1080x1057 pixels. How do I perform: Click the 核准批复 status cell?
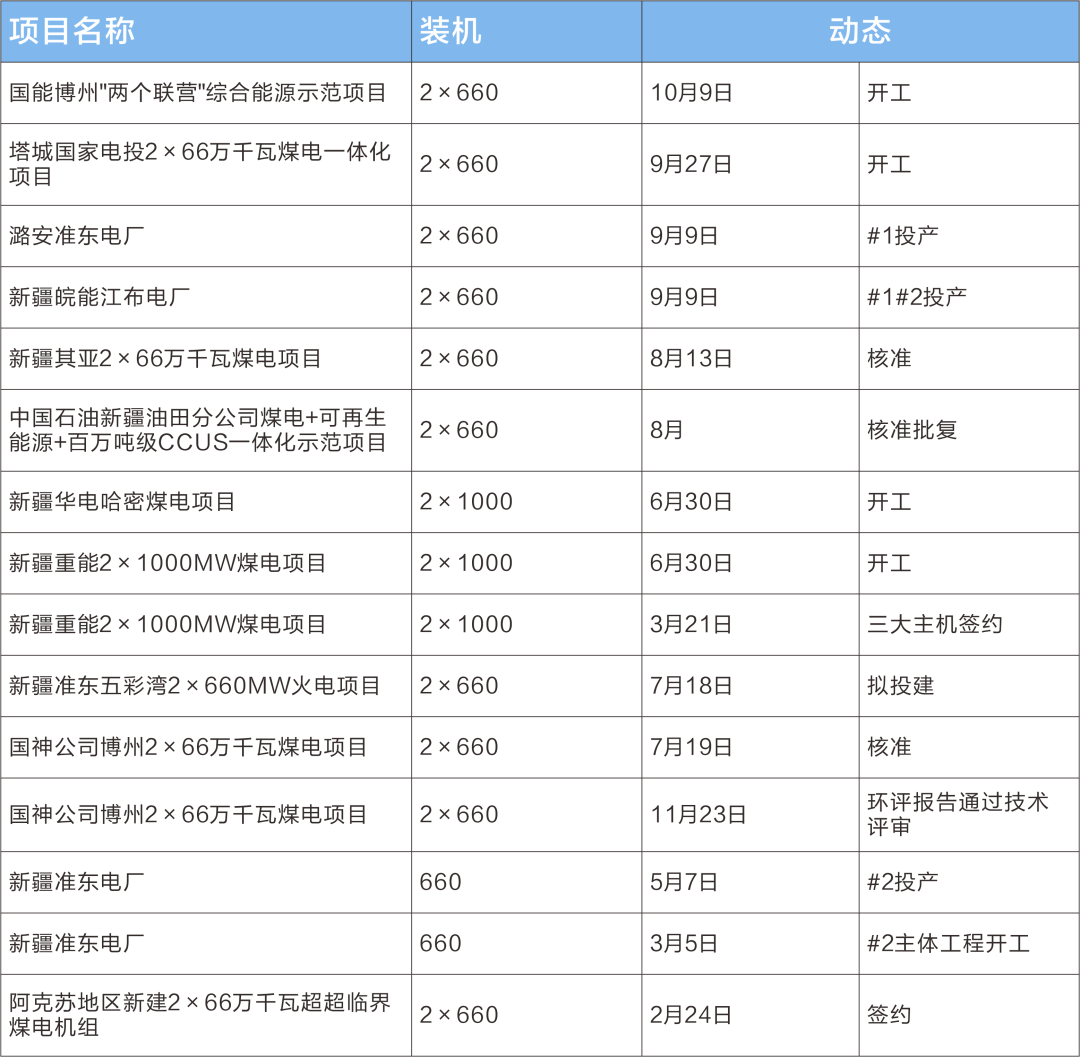pos(969,430)
